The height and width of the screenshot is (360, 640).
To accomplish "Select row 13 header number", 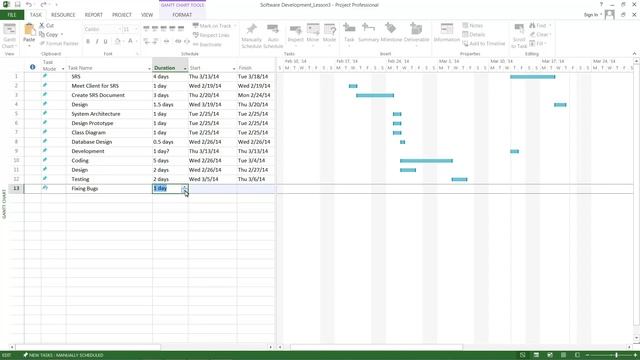I will [16, 189].
